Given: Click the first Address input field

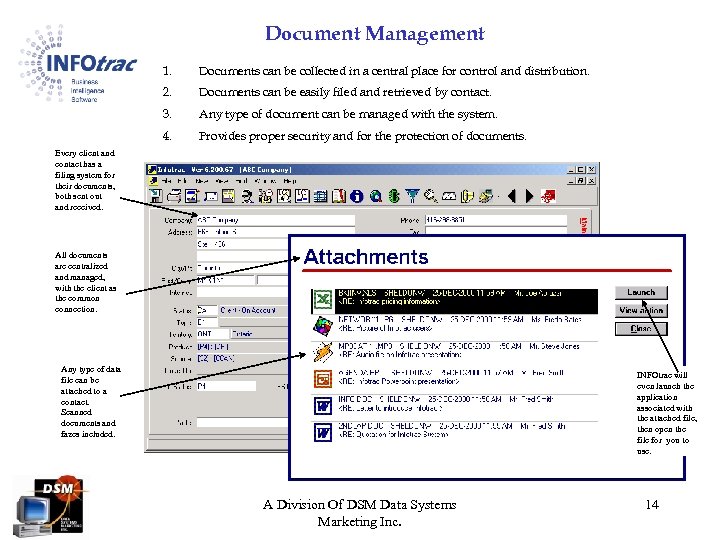Looking at the screenshot, I should click(276, 232).
